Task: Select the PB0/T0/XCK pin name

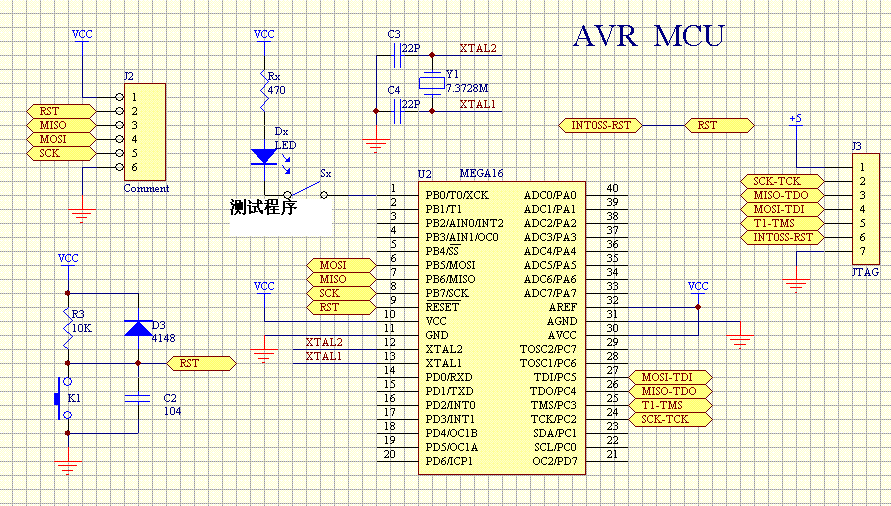Action: 456,195
